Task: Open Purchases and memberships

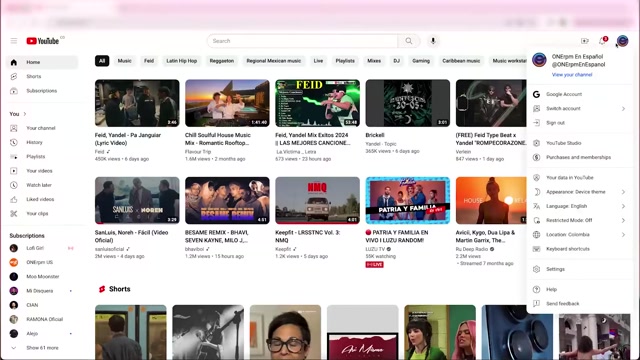Action: [x=580, y=158]
